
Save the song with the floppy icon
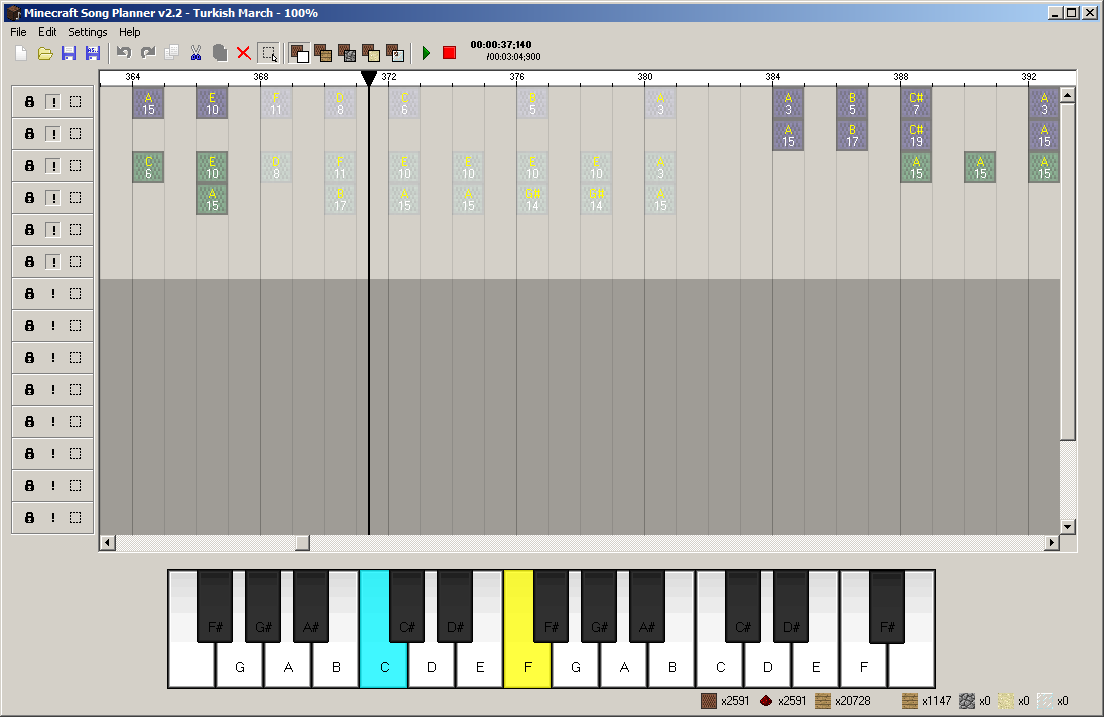[69, 54]
